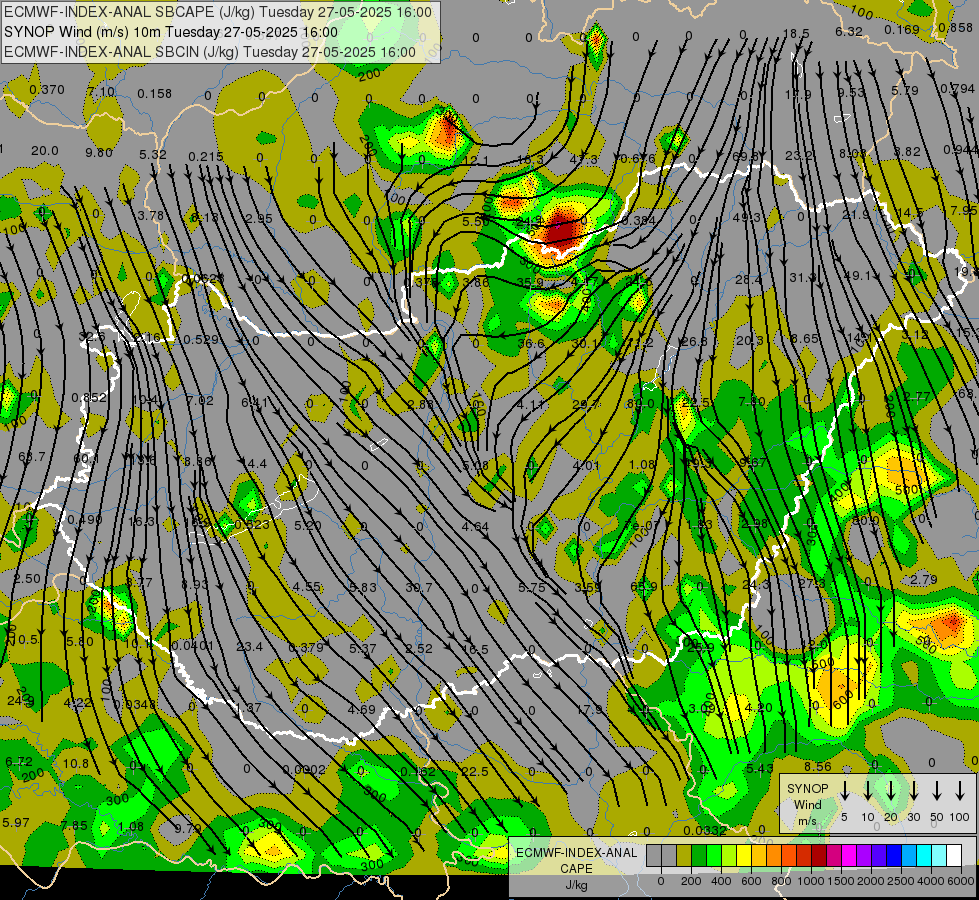Image resolution: width=979 pixels, height=900 pixels.
Task: Click 'ECMWF-INDEX-ANAL' label in CAPE legend
Action: coord(576,853)
